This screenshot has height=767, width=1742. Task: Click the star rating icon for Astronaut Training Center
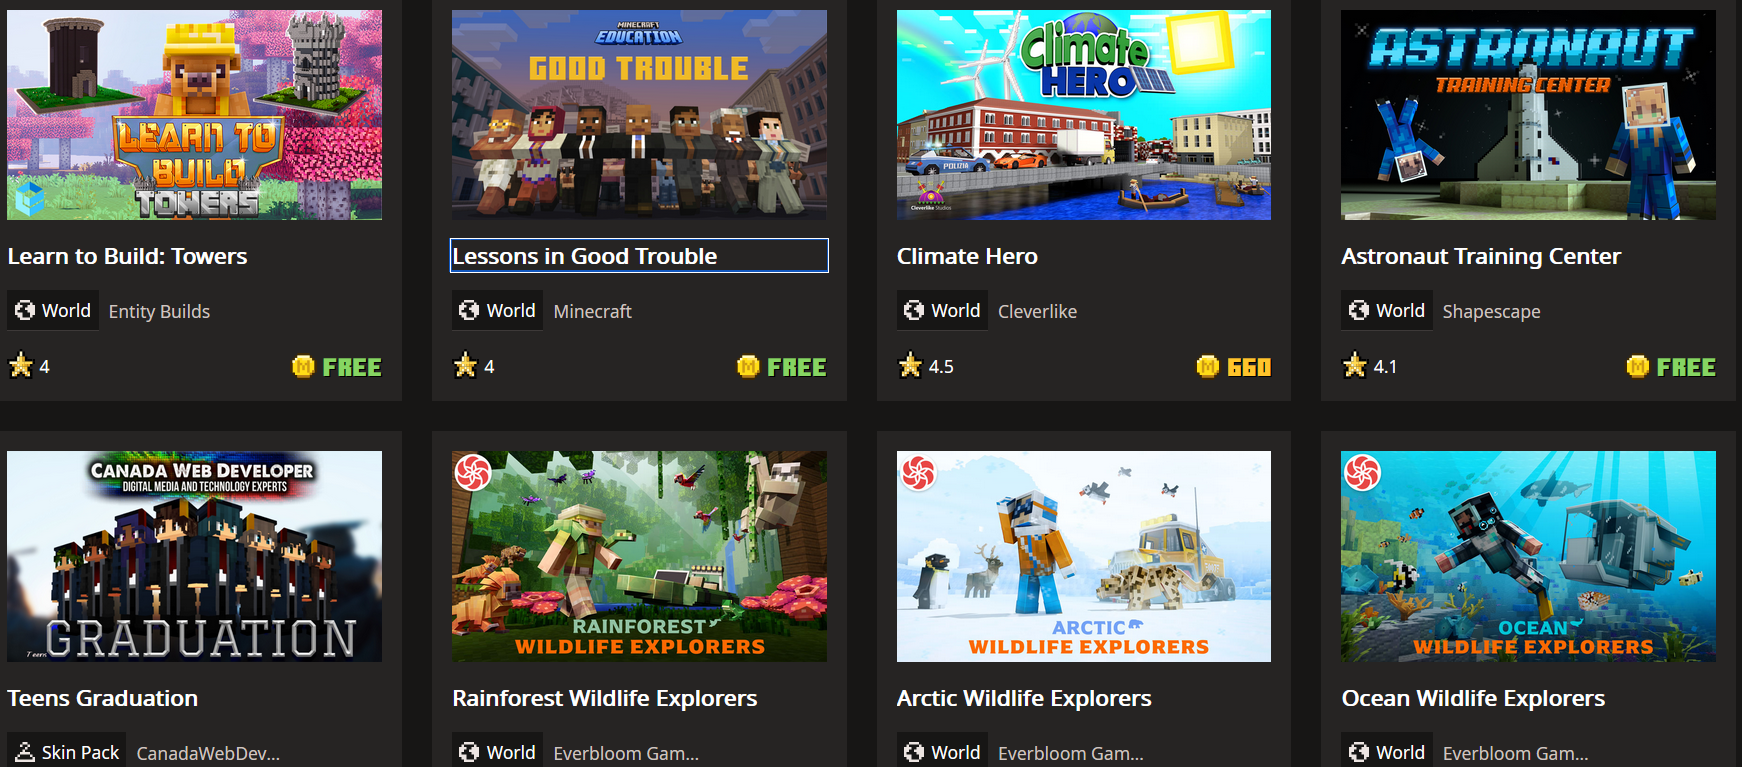(1355, 365)
